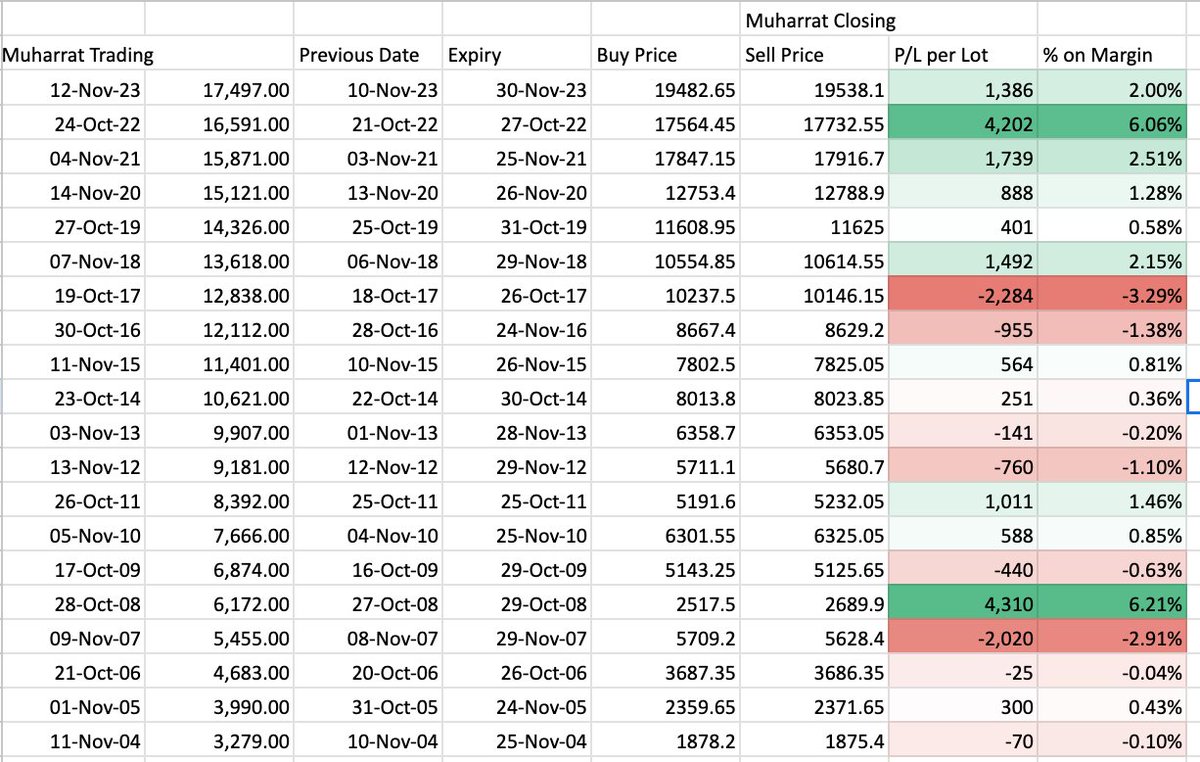Select buy price cell 19482.65
The image size is (1200, 762).
(665, 90)
